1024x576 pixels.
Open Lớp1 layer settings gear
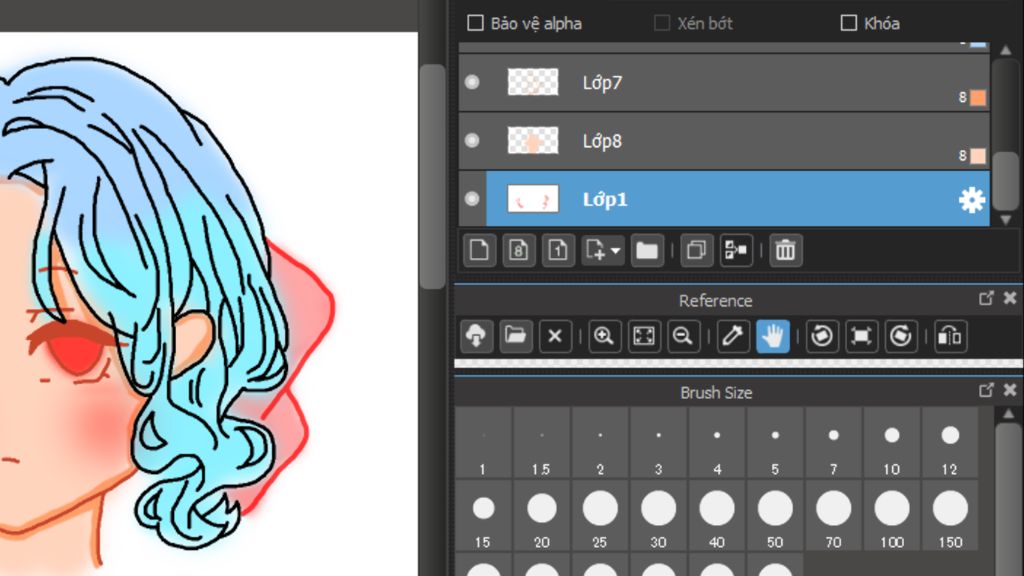[972, 199]
